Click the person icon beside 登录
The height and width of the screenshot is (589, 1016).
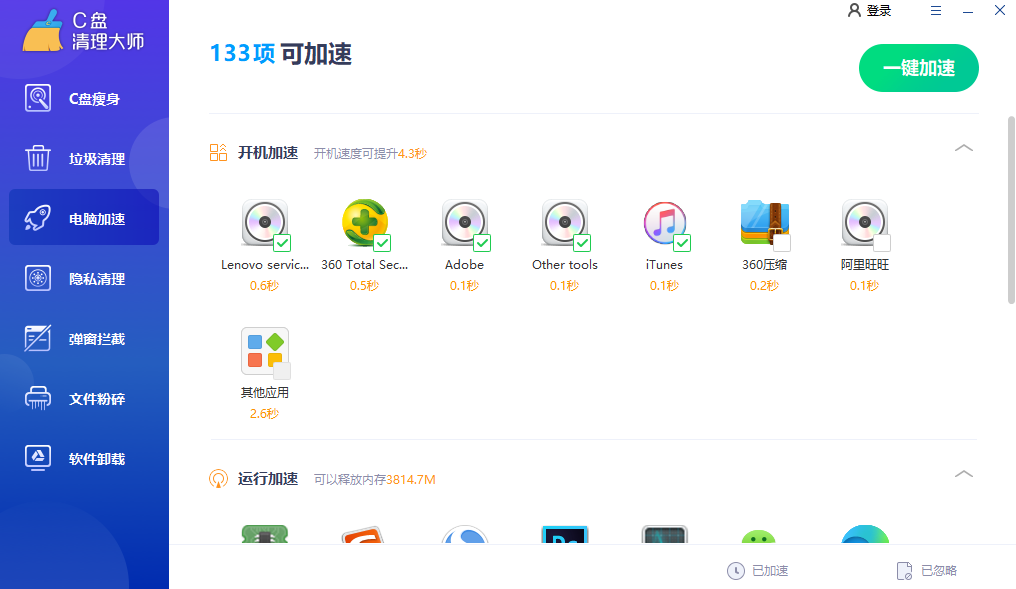tap(855, 10)
